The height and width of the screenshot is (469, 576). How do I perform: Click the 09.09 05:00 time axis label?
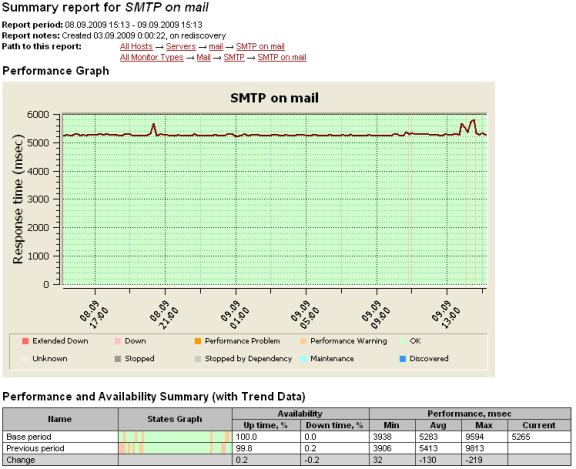305,315
